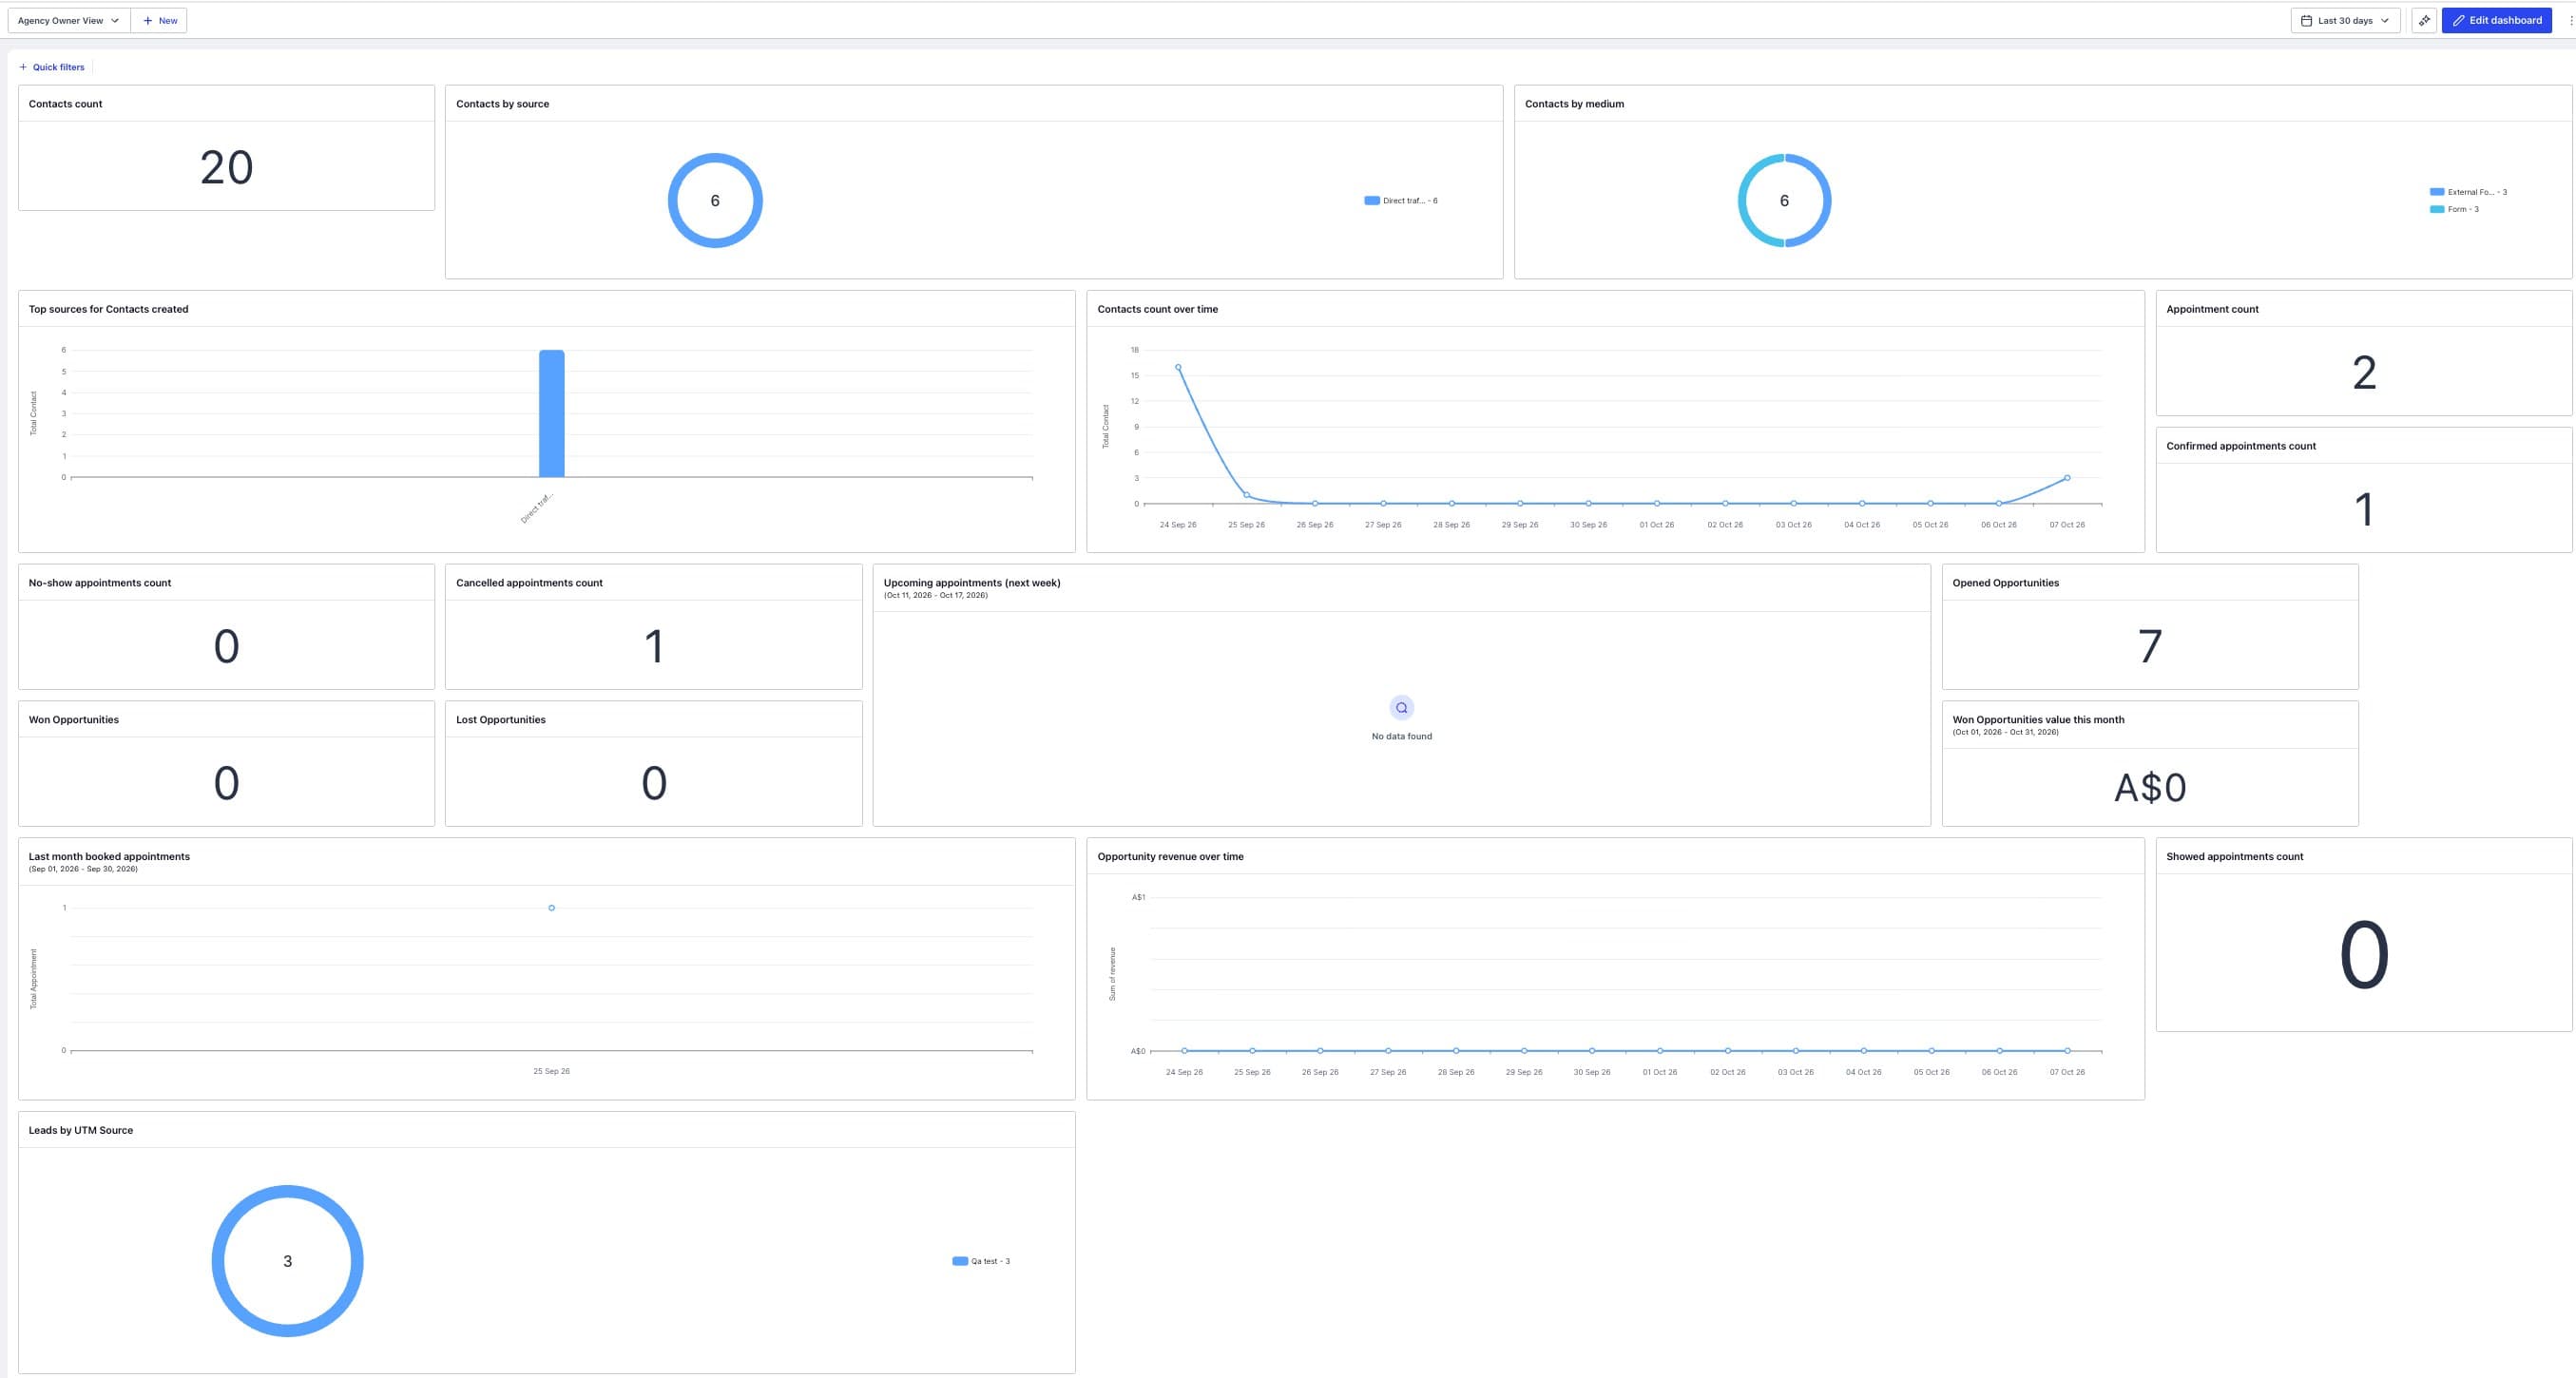
Task: Click the Contacts count value 20
Action: click(226, 167)
